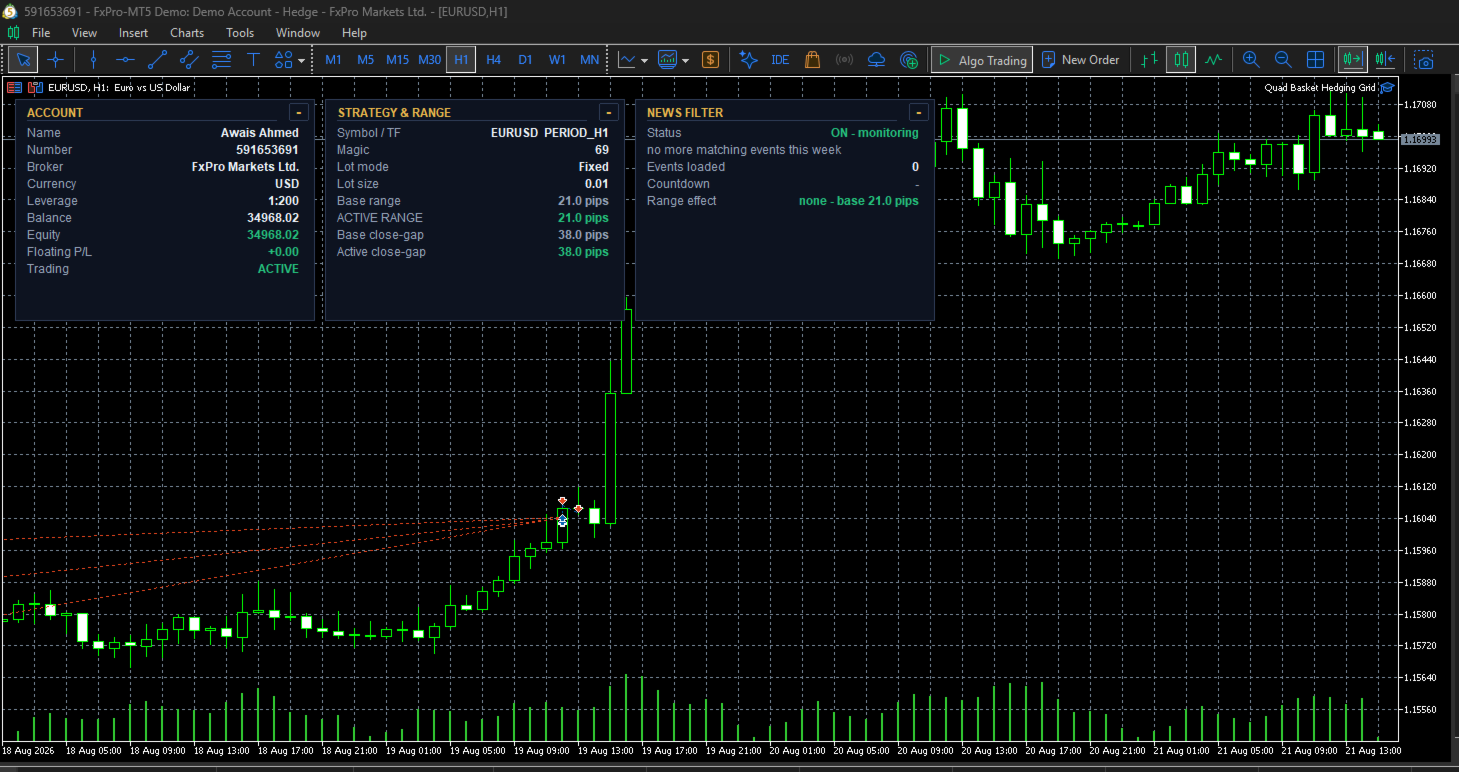Click the Leverage value 1:200
Screen dimensions: 1459x772
[283, 201]
